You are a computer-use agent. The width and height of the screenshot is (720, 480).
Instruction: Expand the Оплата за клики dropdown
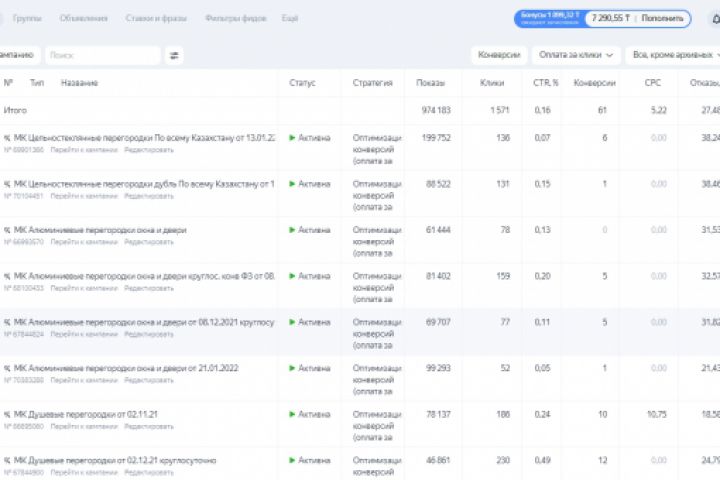pyautogui.click(x=575, y=55)
